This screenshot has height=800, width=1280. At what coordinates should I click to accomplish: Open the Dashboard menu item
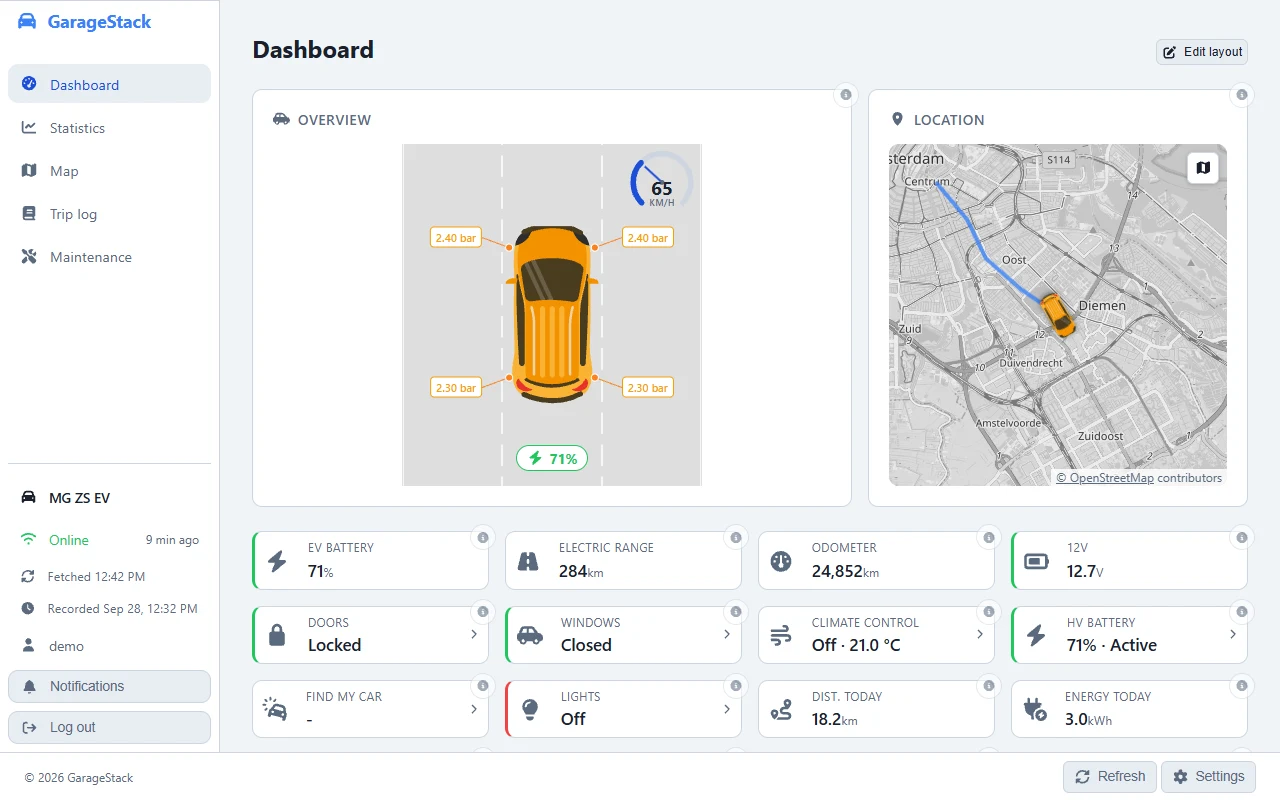pyautogui.click(x=109, y=84)
